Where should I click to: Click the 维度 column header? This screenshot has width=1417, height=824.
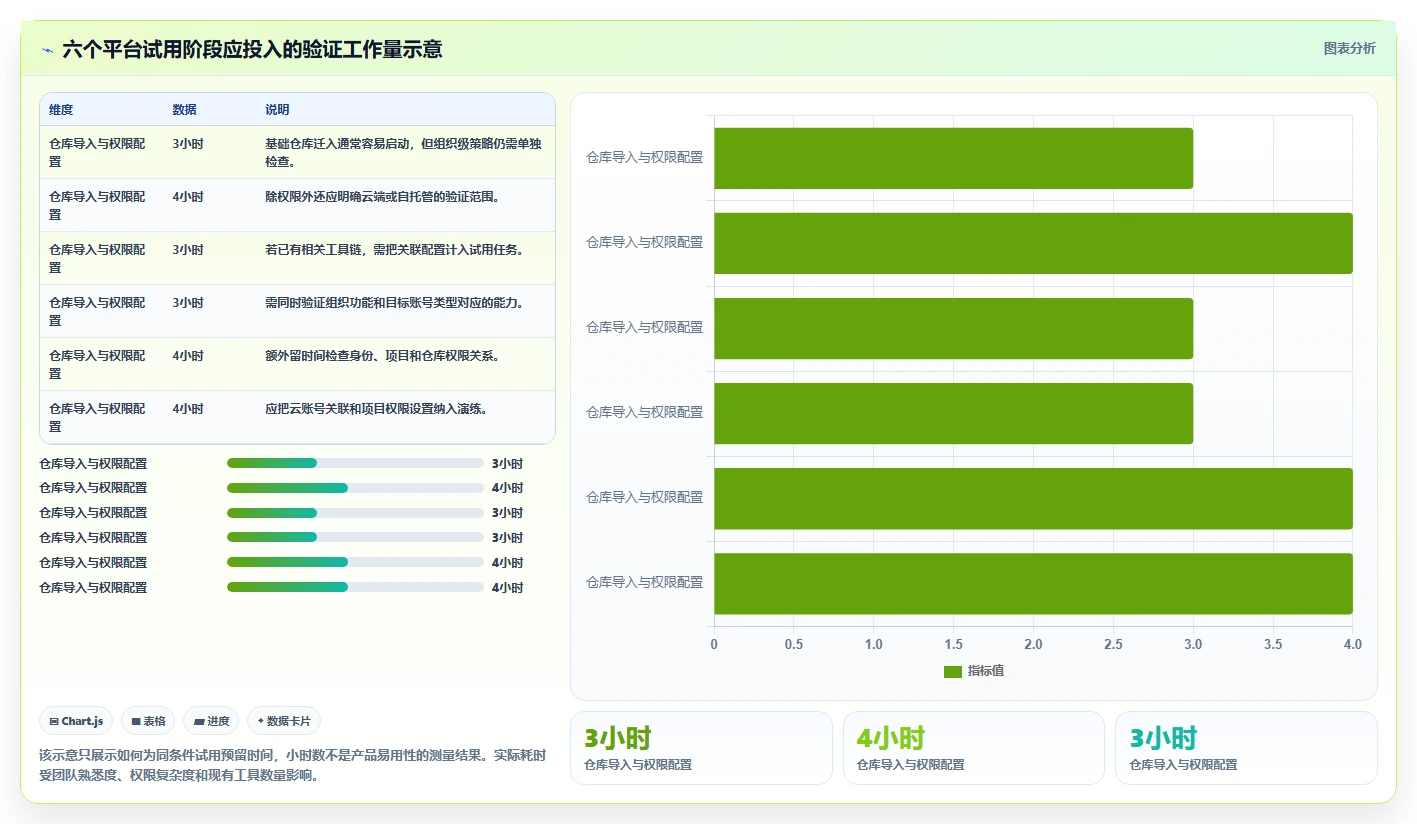click(x=61, y=110)
